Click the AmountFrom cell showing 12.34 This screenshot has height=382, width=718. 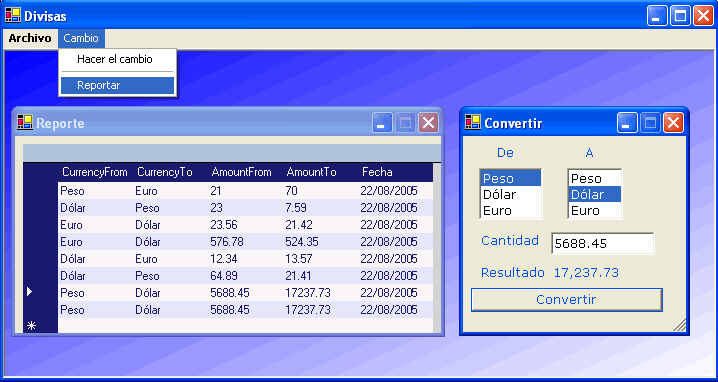245,258
